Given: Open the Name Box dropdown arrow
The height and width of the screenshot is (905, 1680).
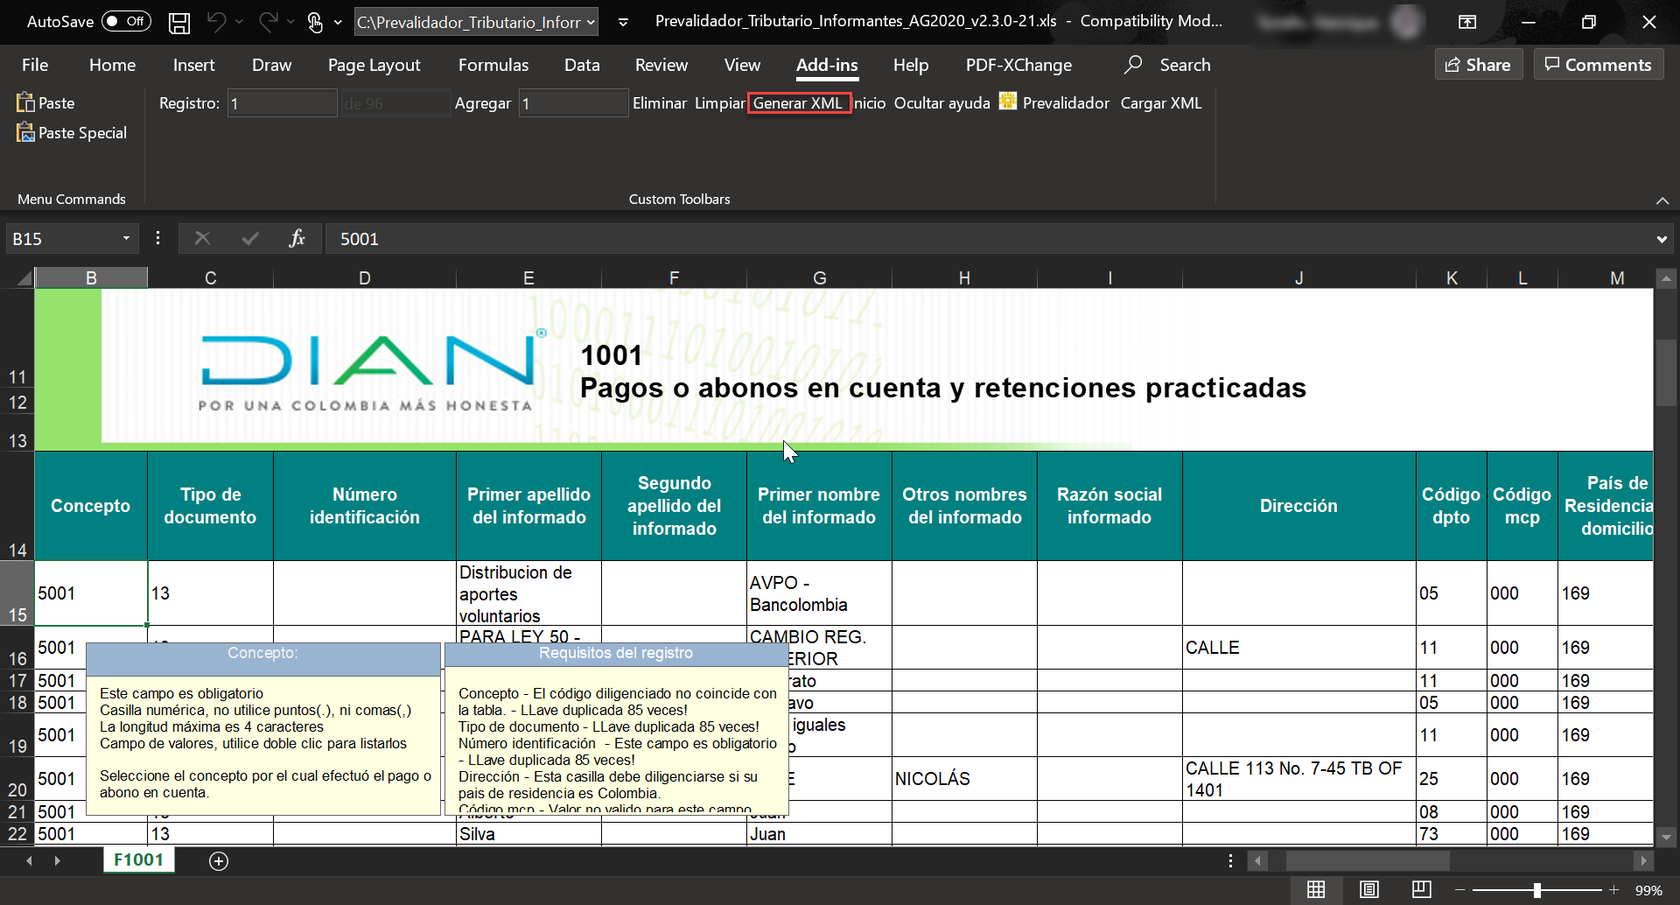Looking at the screenshot, I should click(126, 239).
